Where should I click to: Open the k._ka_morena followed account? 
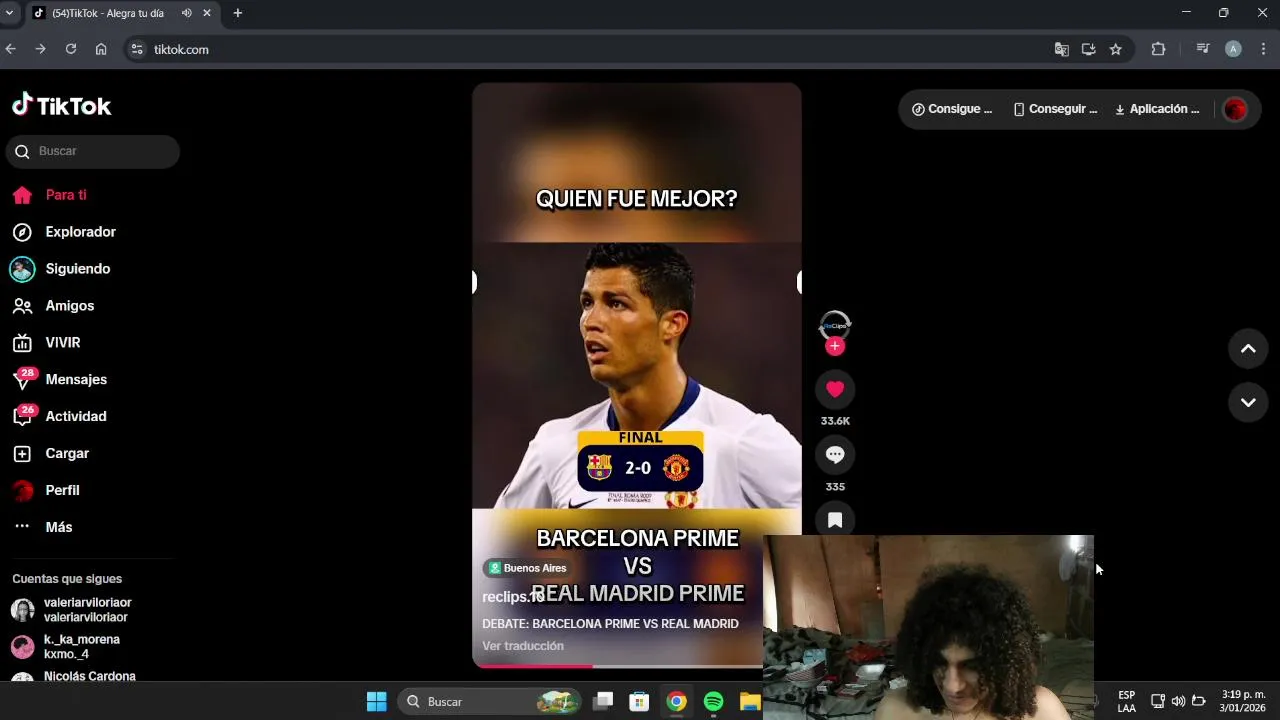66,647
